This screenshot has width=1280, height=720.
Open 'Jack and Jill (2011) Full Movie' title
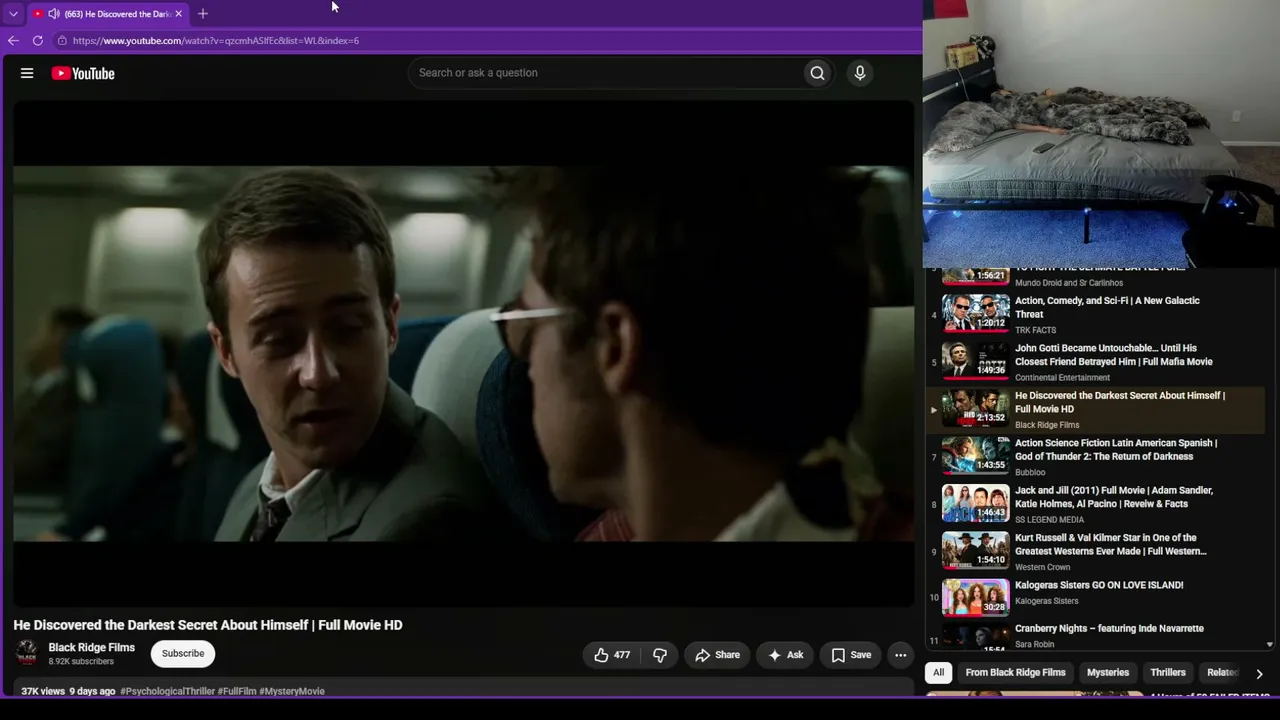coord(1114,497)
